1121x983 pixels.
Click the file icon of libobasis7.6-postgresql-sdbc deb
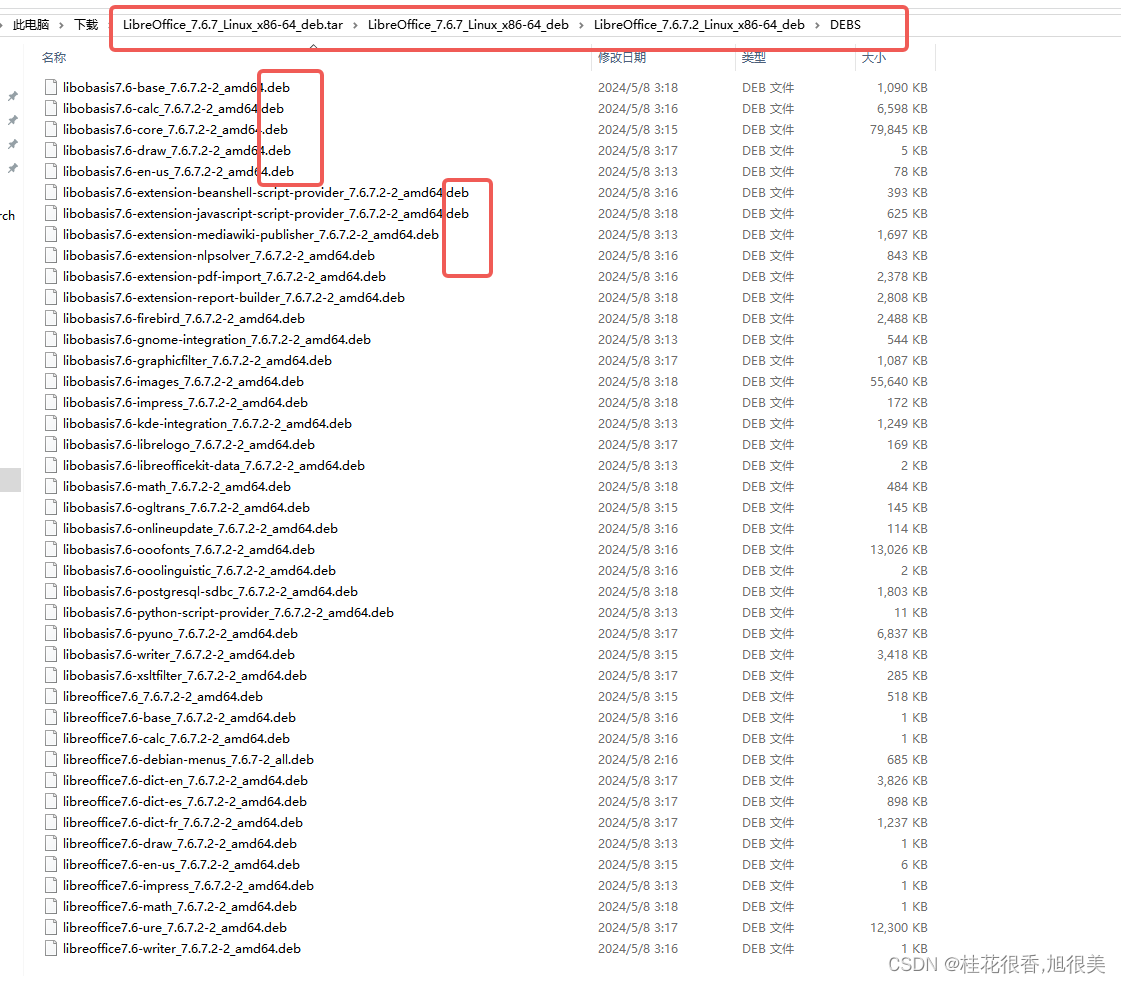pos(51,591)
